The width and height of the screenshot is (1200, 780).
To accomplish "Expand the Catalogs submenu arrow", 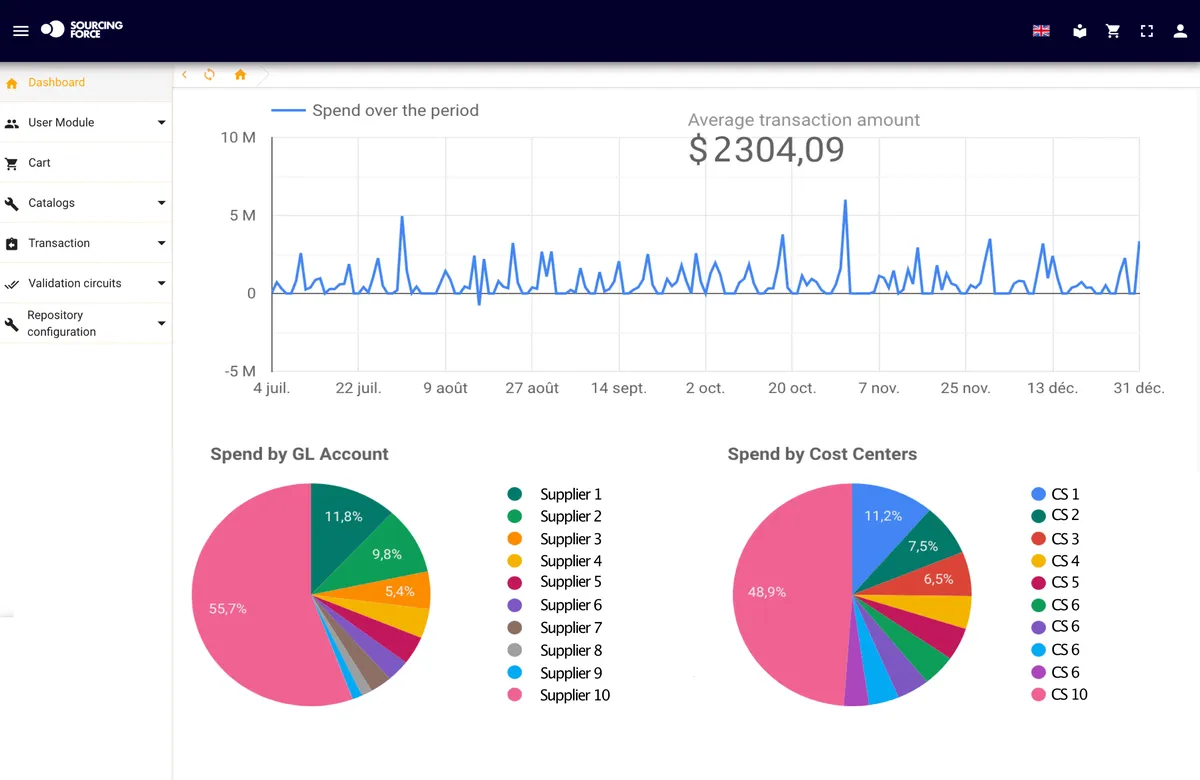I will pyautogui.click(x=162, y=203).
